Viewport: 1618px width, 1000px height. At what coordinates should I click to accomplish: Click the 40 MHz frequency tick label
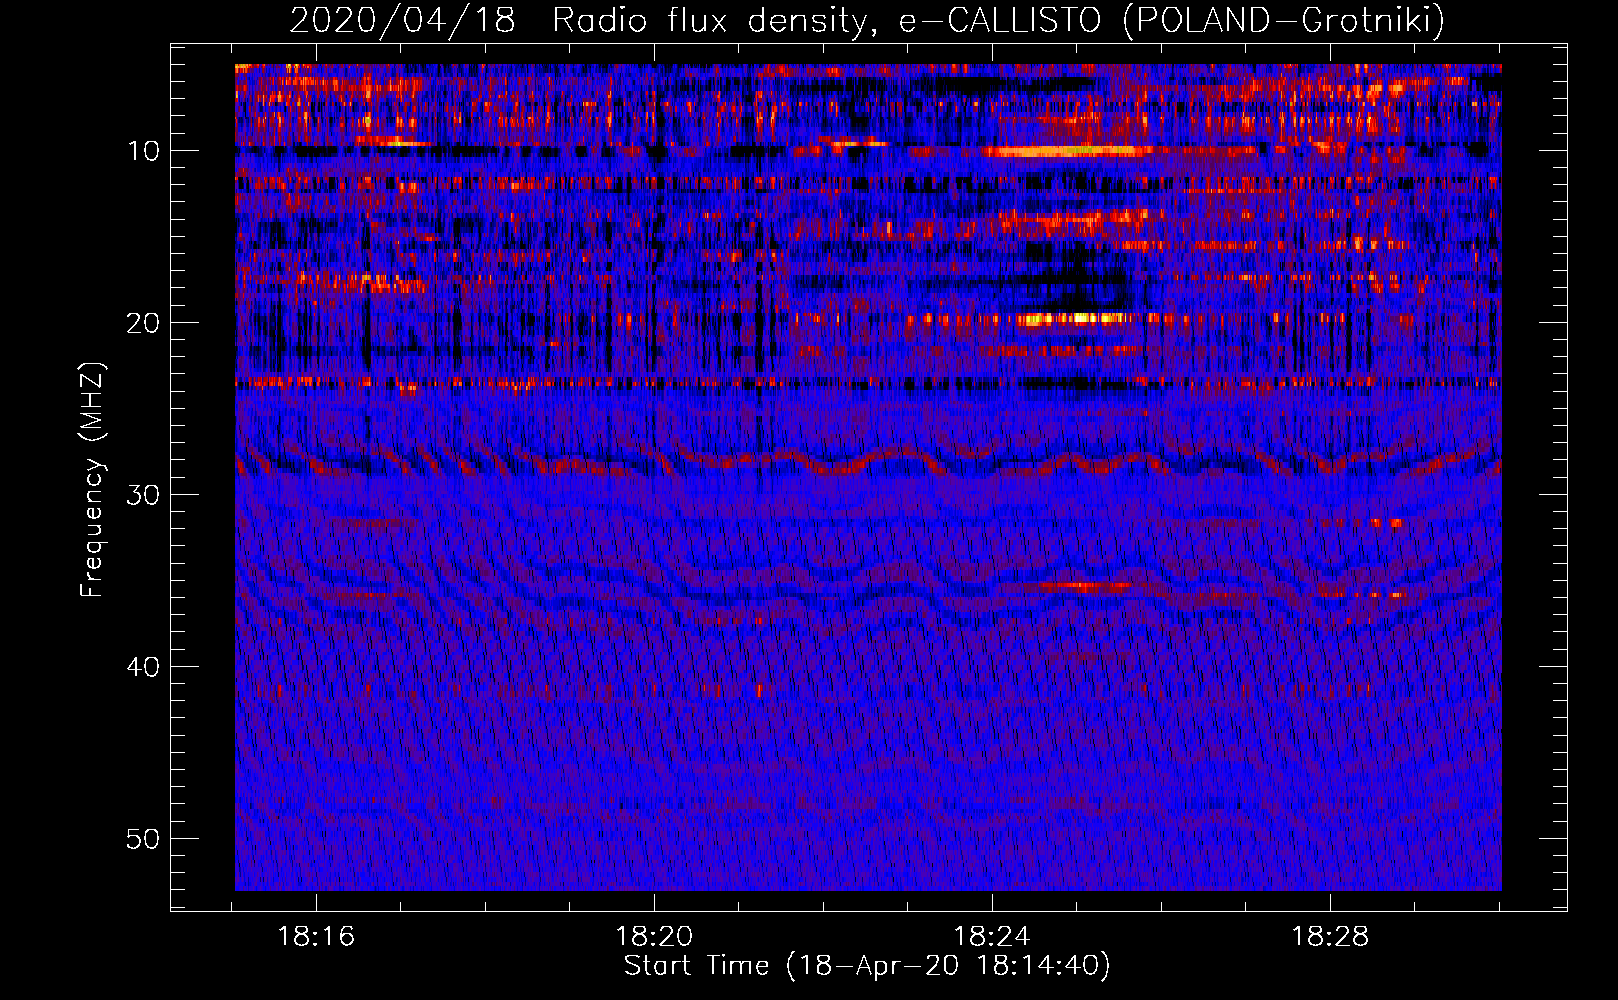pos(143,667)
